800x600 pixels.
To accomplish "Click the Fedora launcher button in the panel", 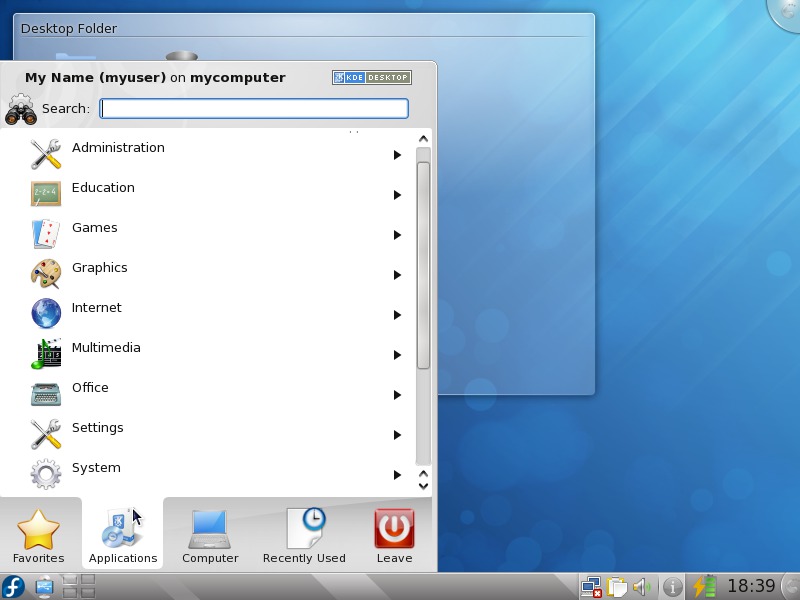I will [x=13, y=586].
